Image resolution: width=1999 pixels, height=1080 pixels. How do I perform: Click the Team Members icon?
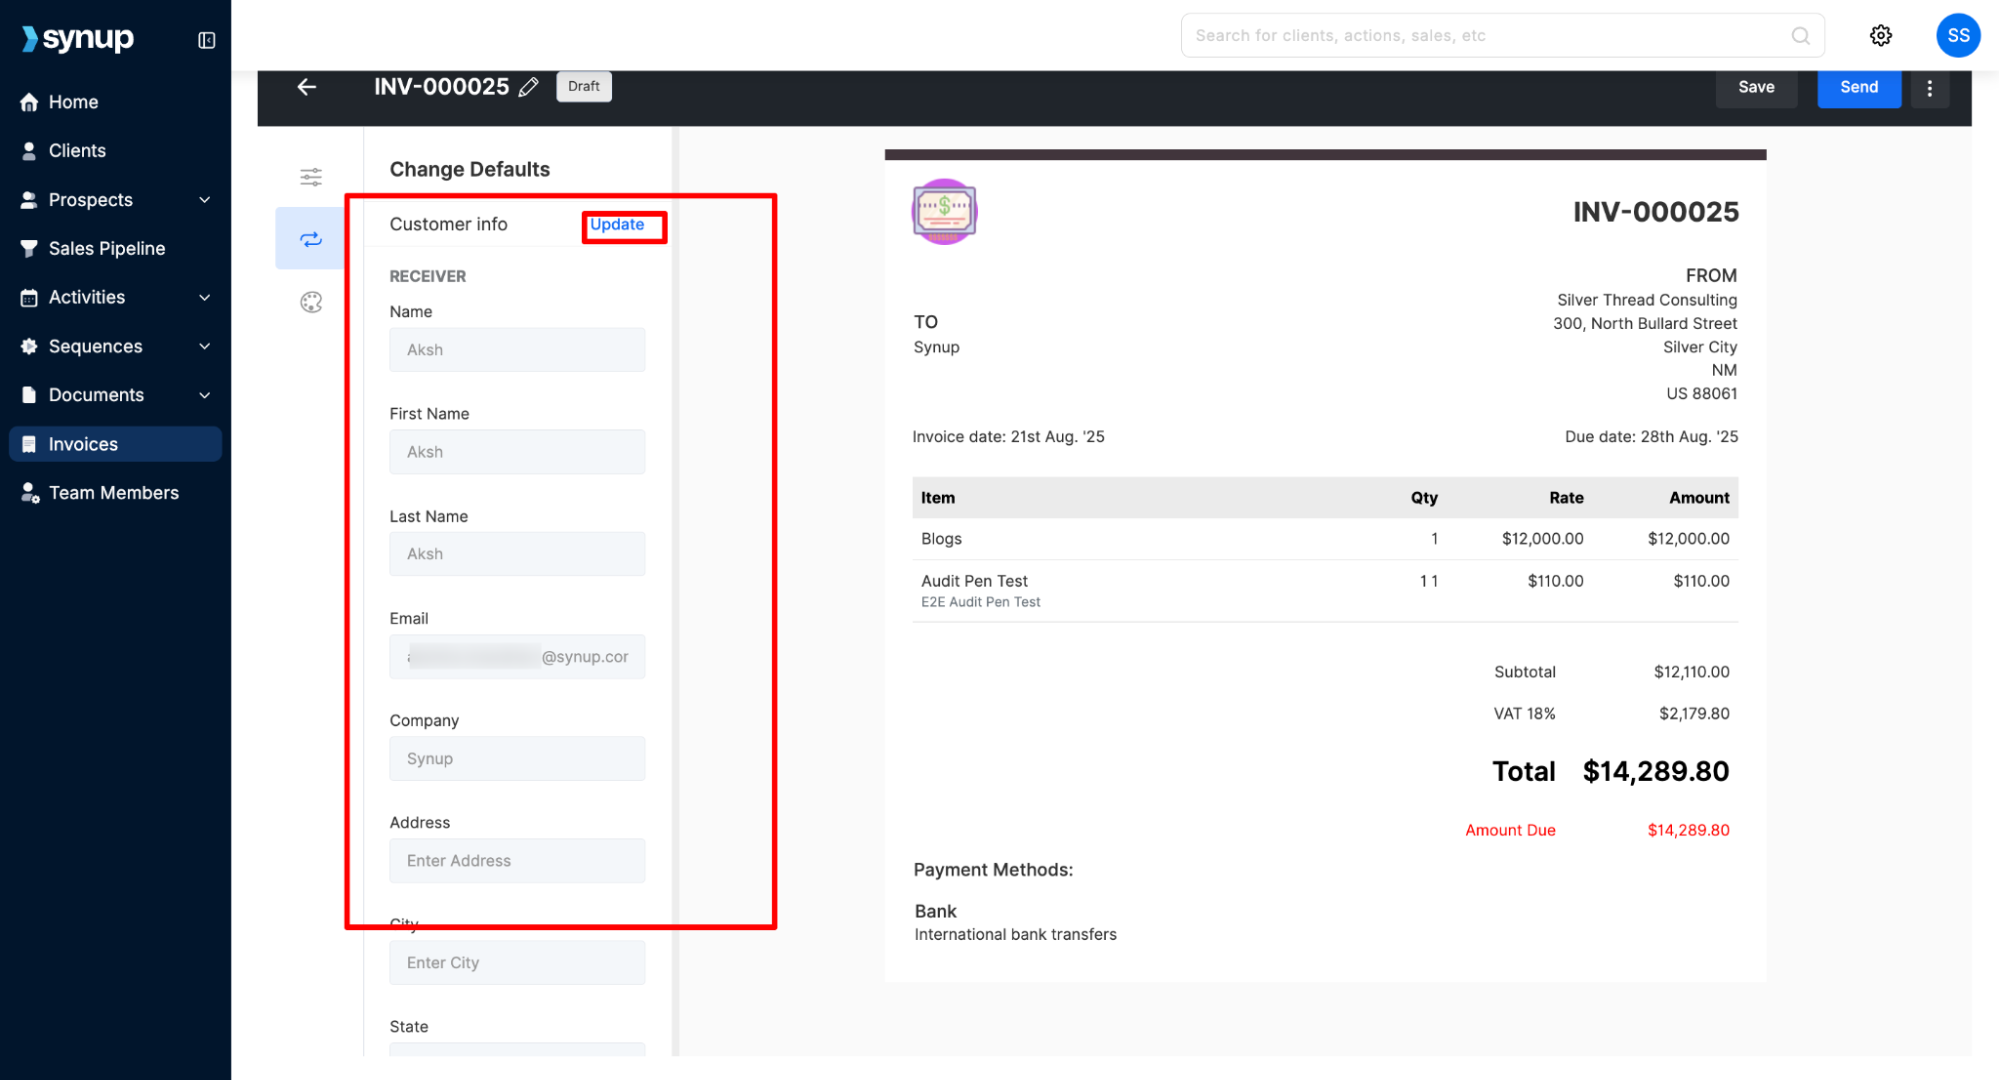pyautogui.click(x=30, y=493)
